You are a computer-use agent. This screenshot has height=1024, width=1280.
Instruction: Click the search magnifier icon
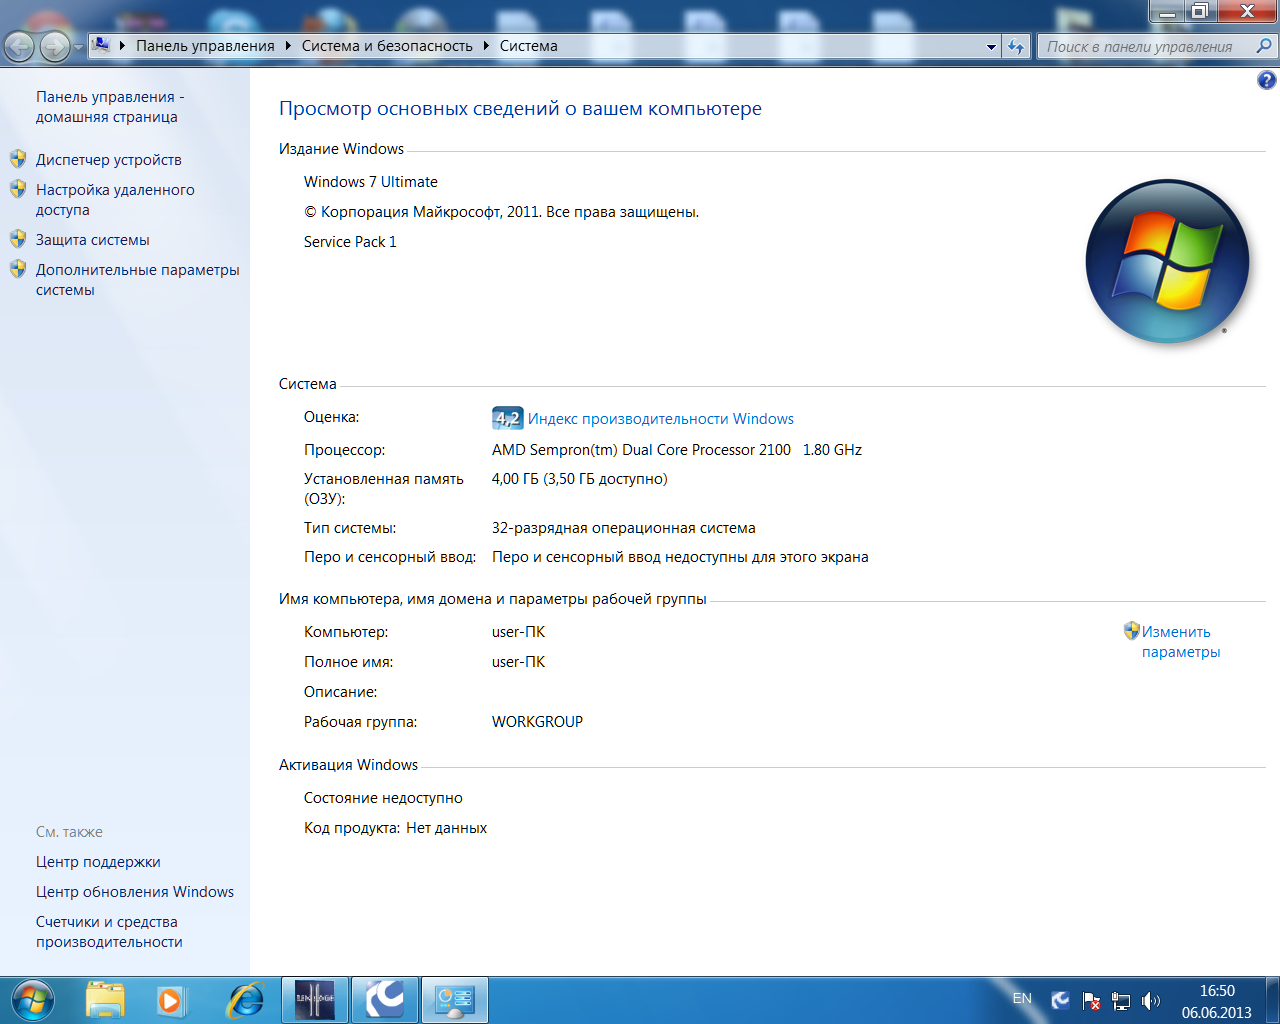tap(1264, 46)
